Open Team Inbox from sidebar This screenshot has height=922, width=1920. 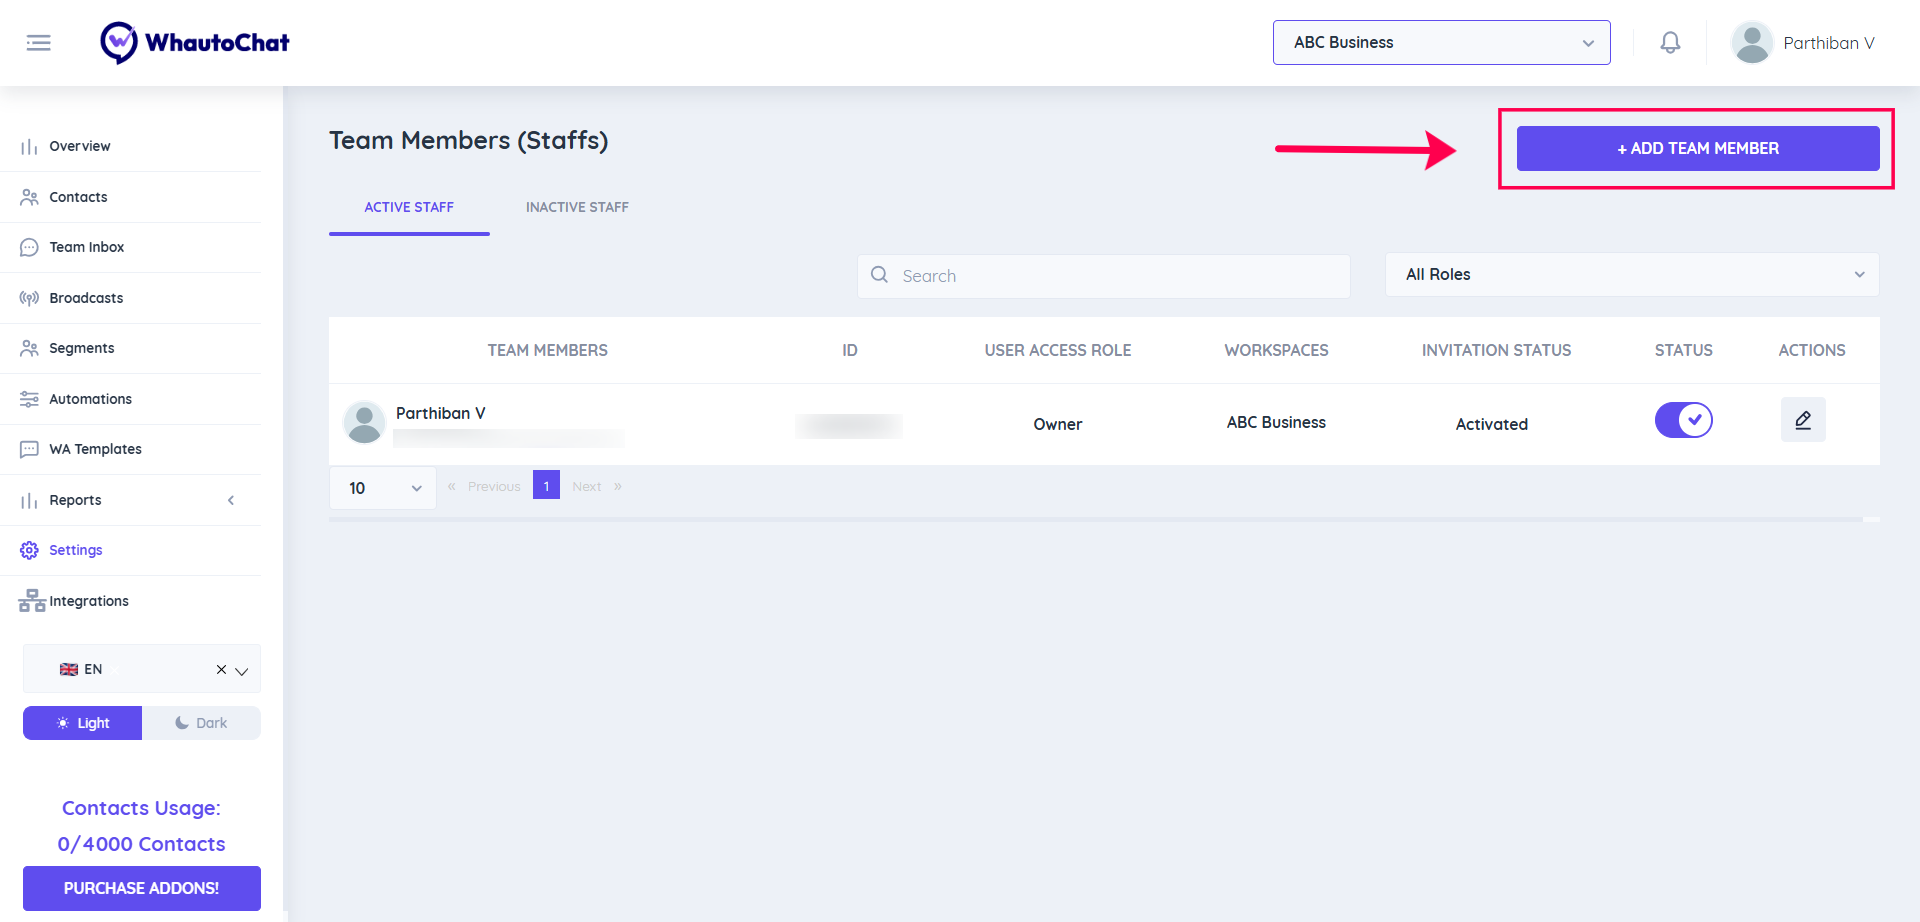point(87,247)
